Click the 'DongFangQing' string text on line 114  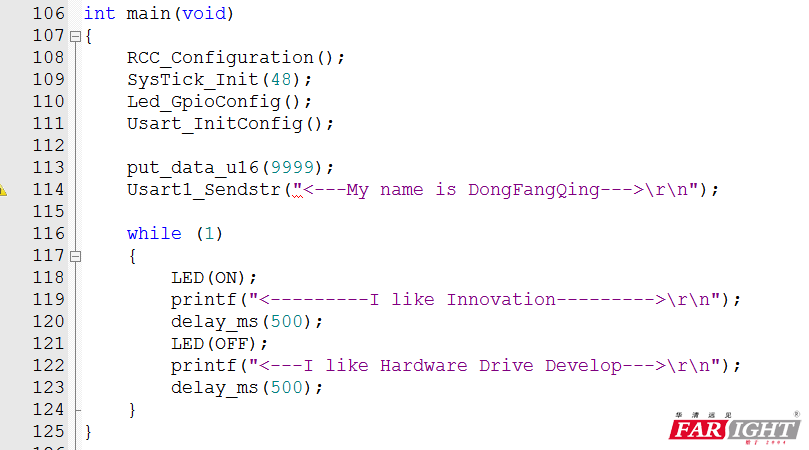tap(534, 190)
